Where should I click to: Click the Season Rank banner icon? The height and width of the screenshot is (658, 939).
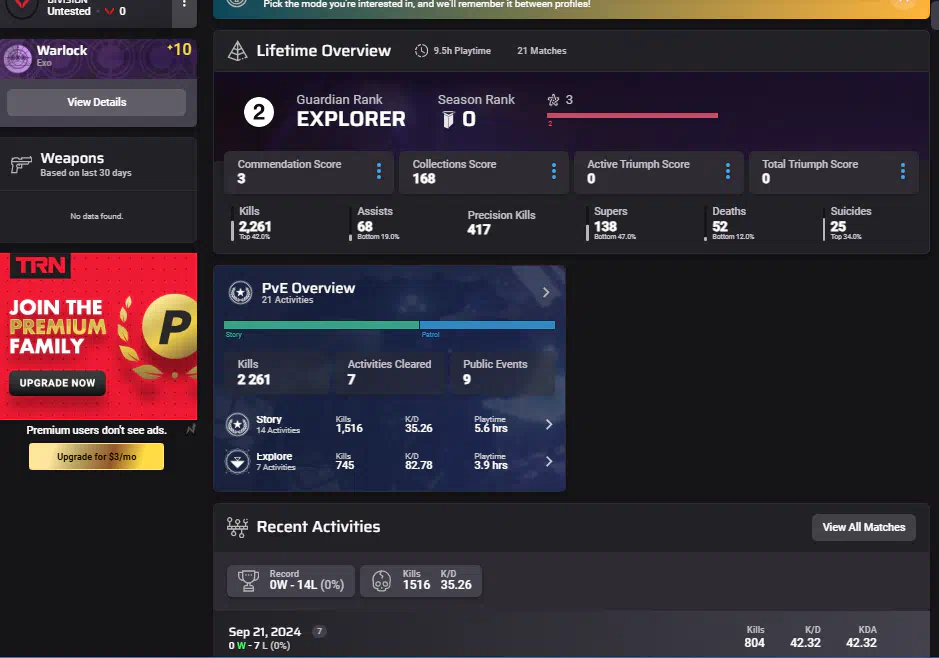[x=449, y=120]
